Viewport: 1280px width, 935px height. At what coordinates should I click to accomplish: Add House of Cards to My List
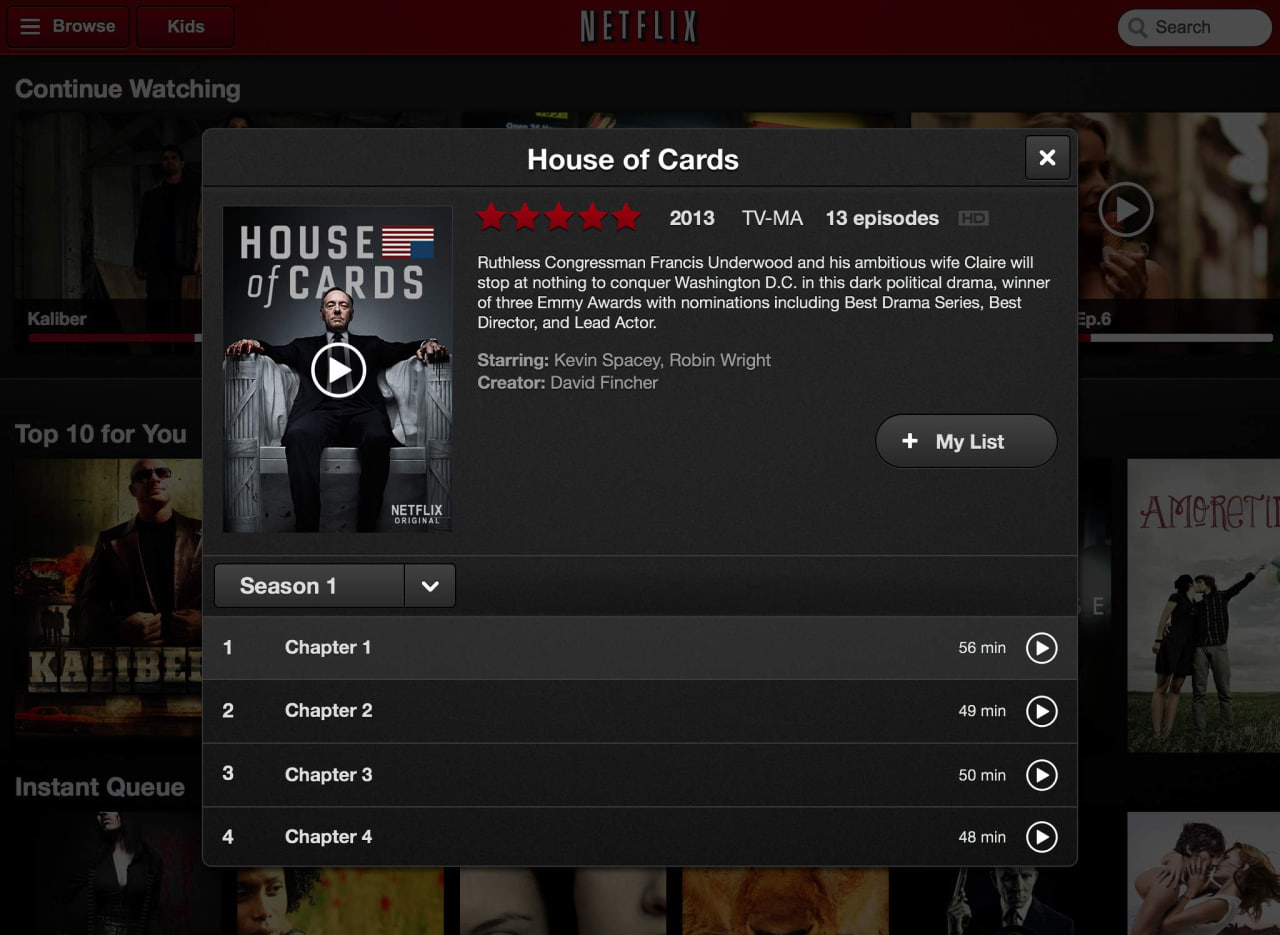[x=966, y=441]
